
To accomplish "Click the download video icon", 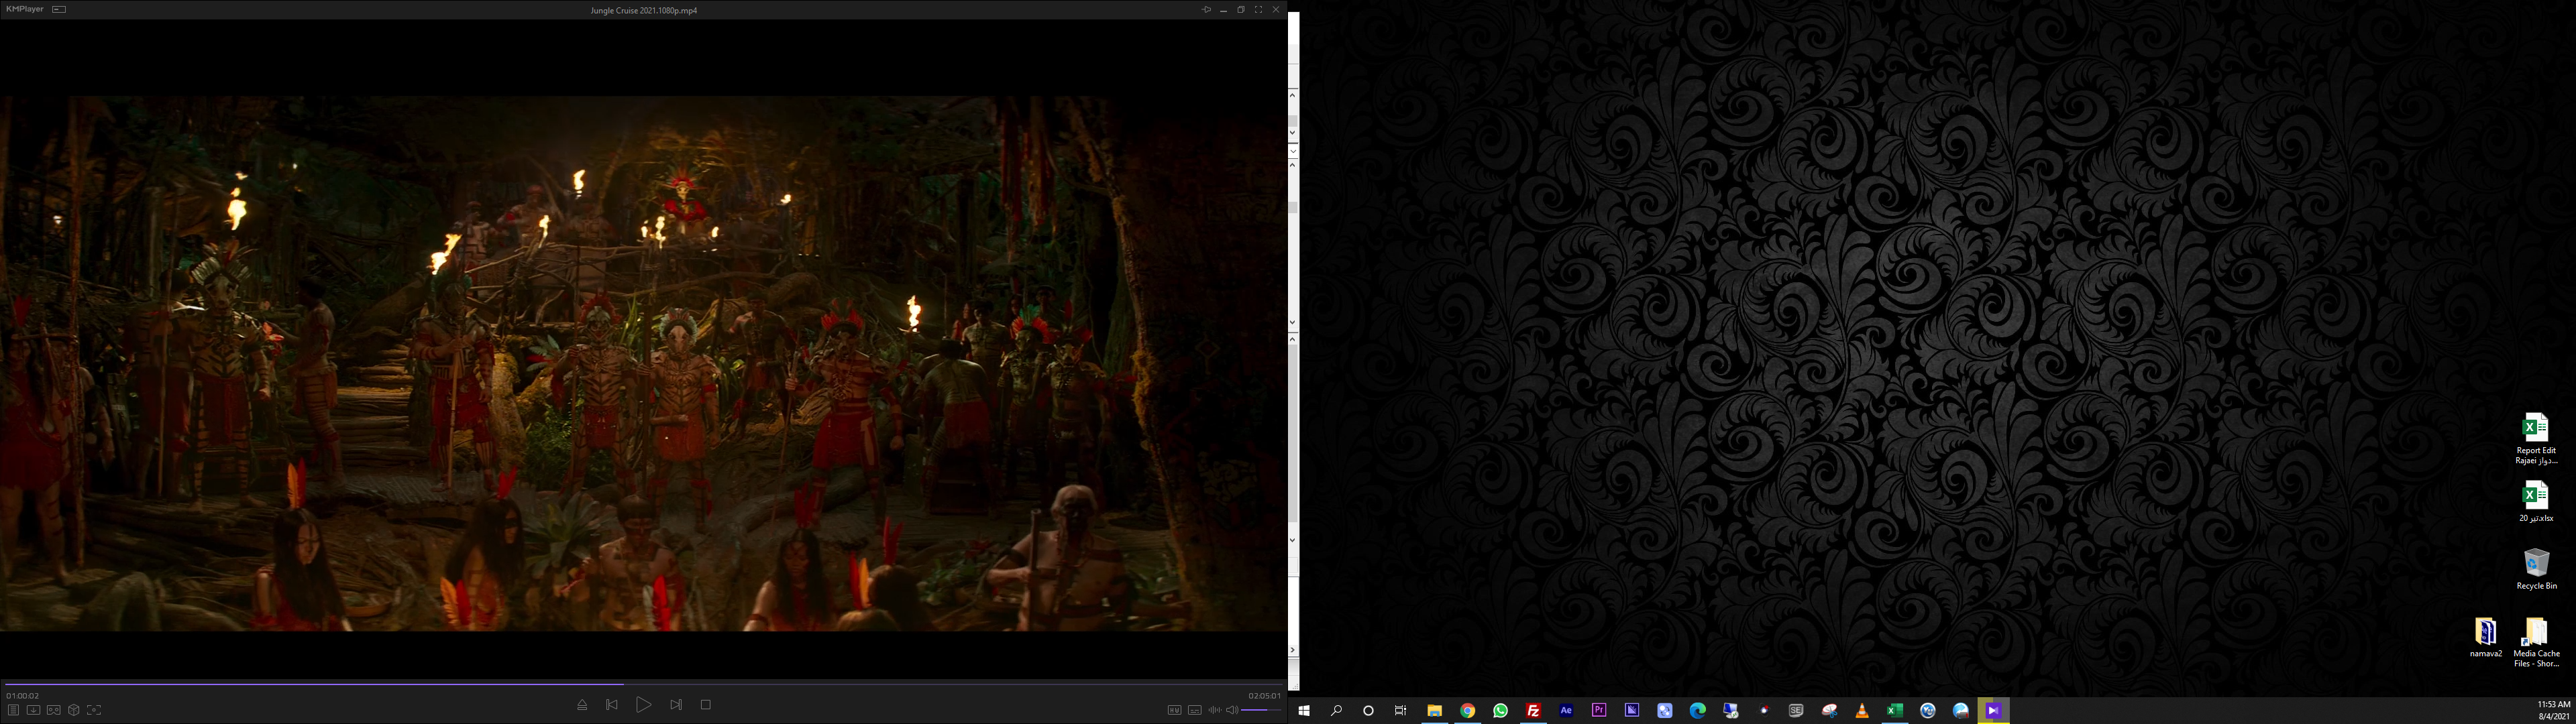I will [33, 710].
